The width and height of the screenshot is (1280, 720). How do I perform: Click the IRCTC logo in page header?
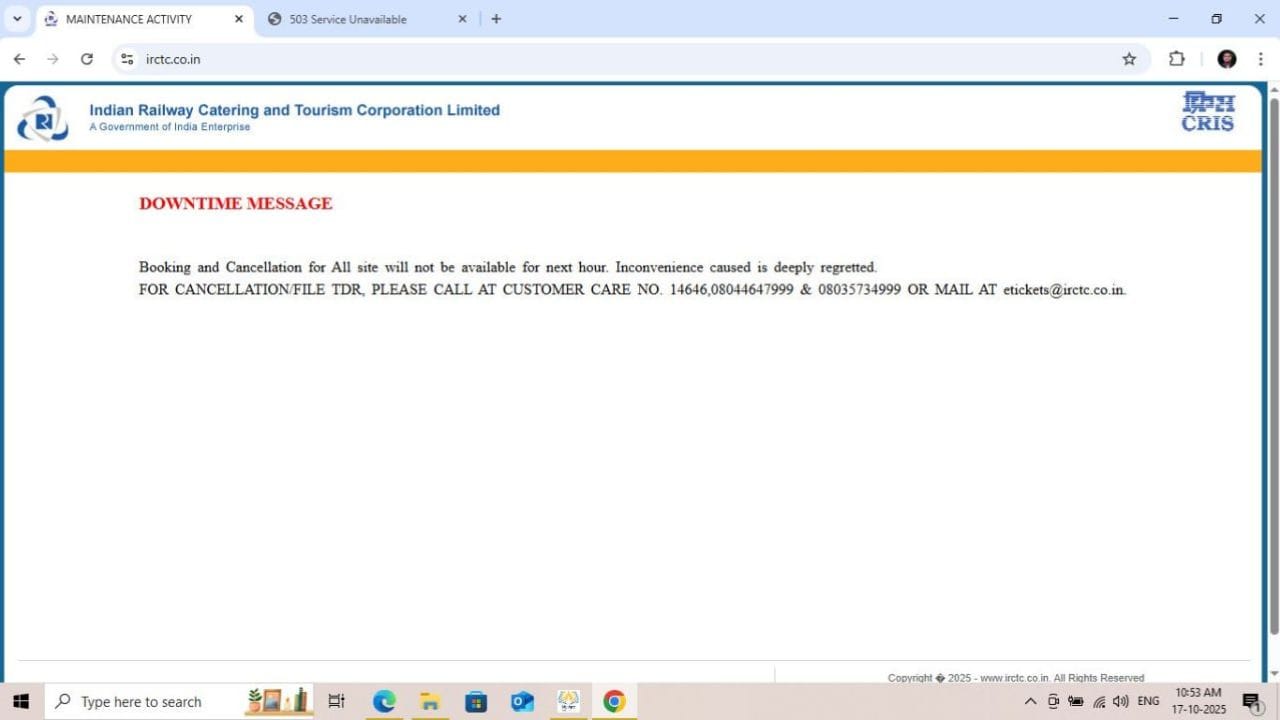[43, 119]
